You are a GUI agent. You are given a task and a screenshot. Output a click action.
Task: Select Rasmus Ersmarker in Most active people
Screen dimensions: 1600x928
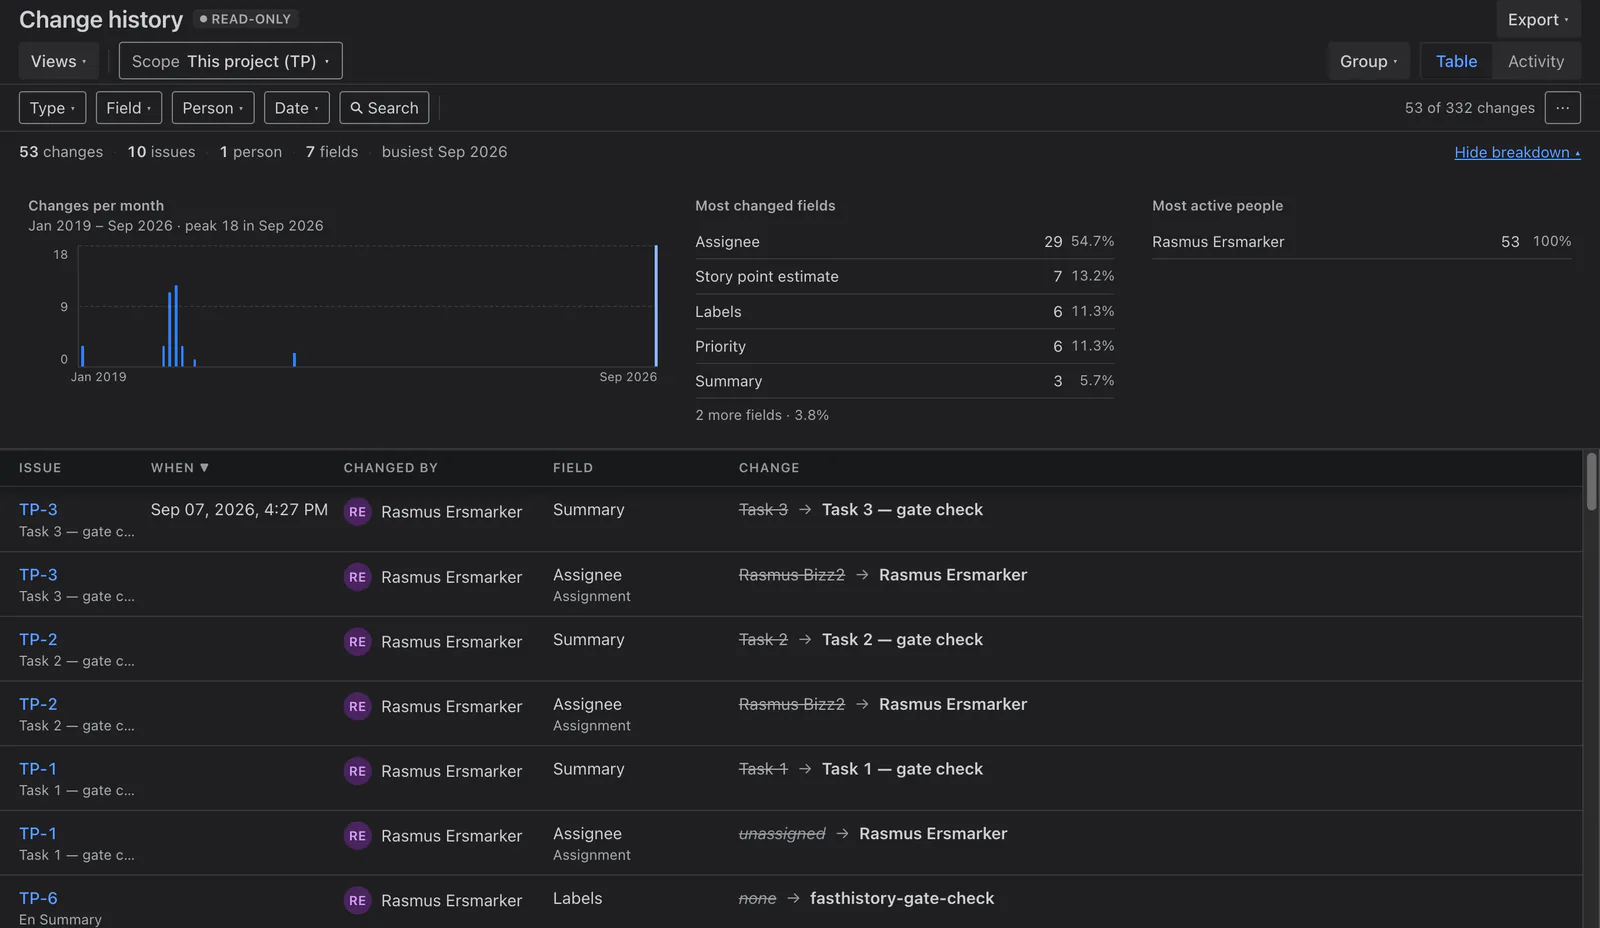(1361, 242)
